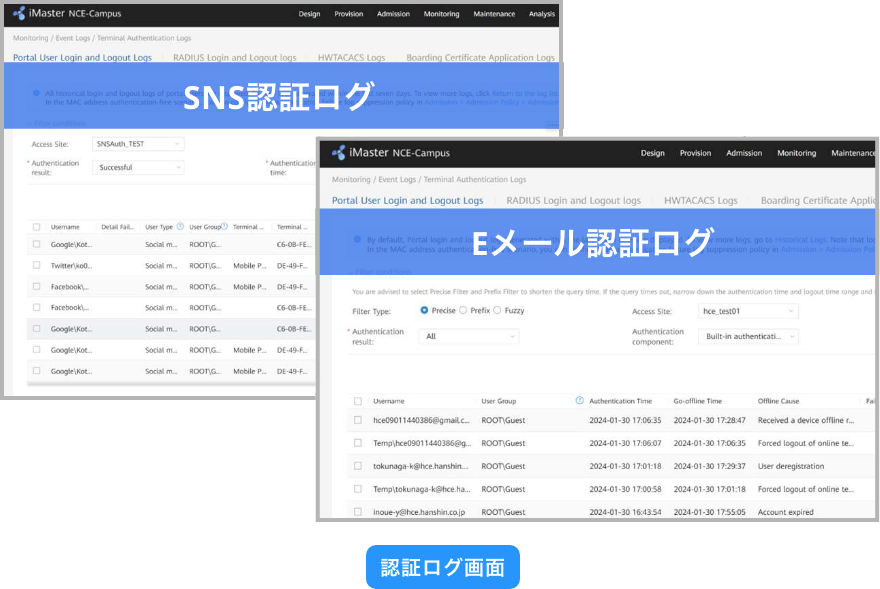
Task: Click help icon beside User Group in E-mail window
Action: click(x=579, y=400)
